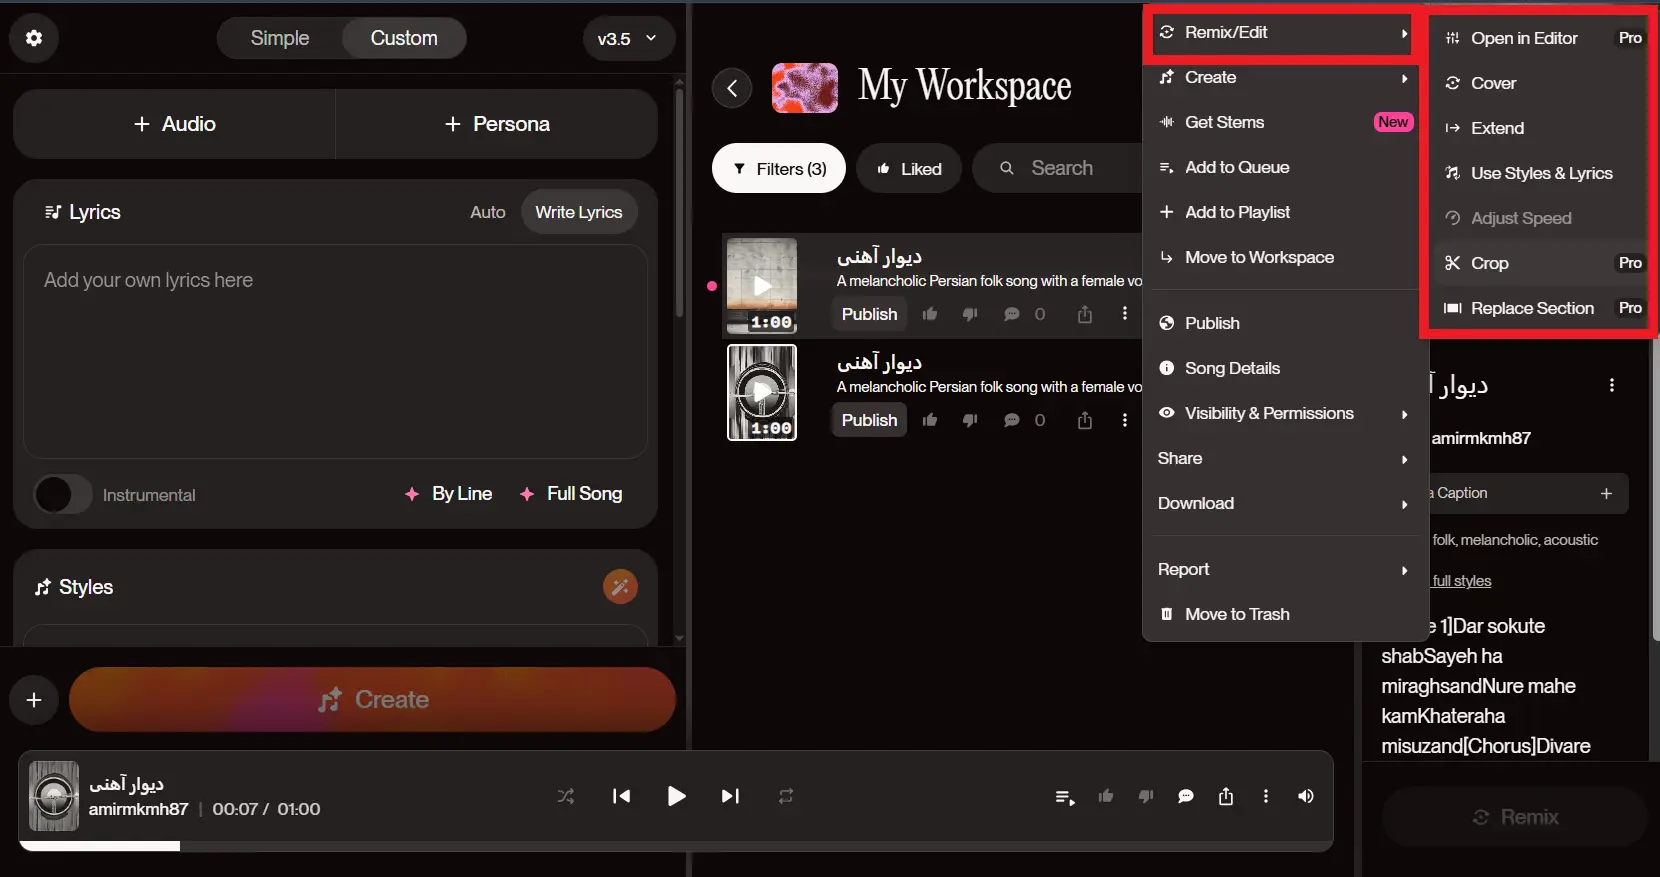1660x877 pixels.
Task: Skip to the next track
Action: coord(730,796)
